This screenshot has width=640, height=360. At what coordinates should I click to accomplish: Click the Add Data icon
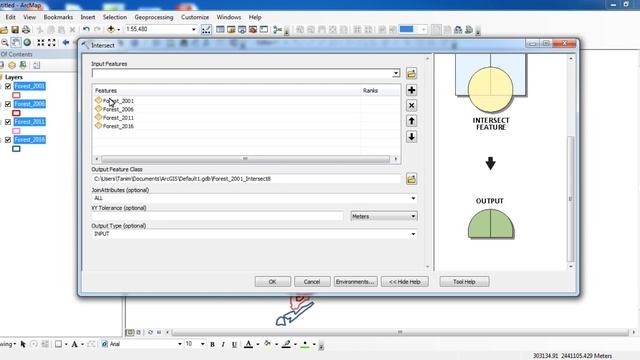pos(111,29)
